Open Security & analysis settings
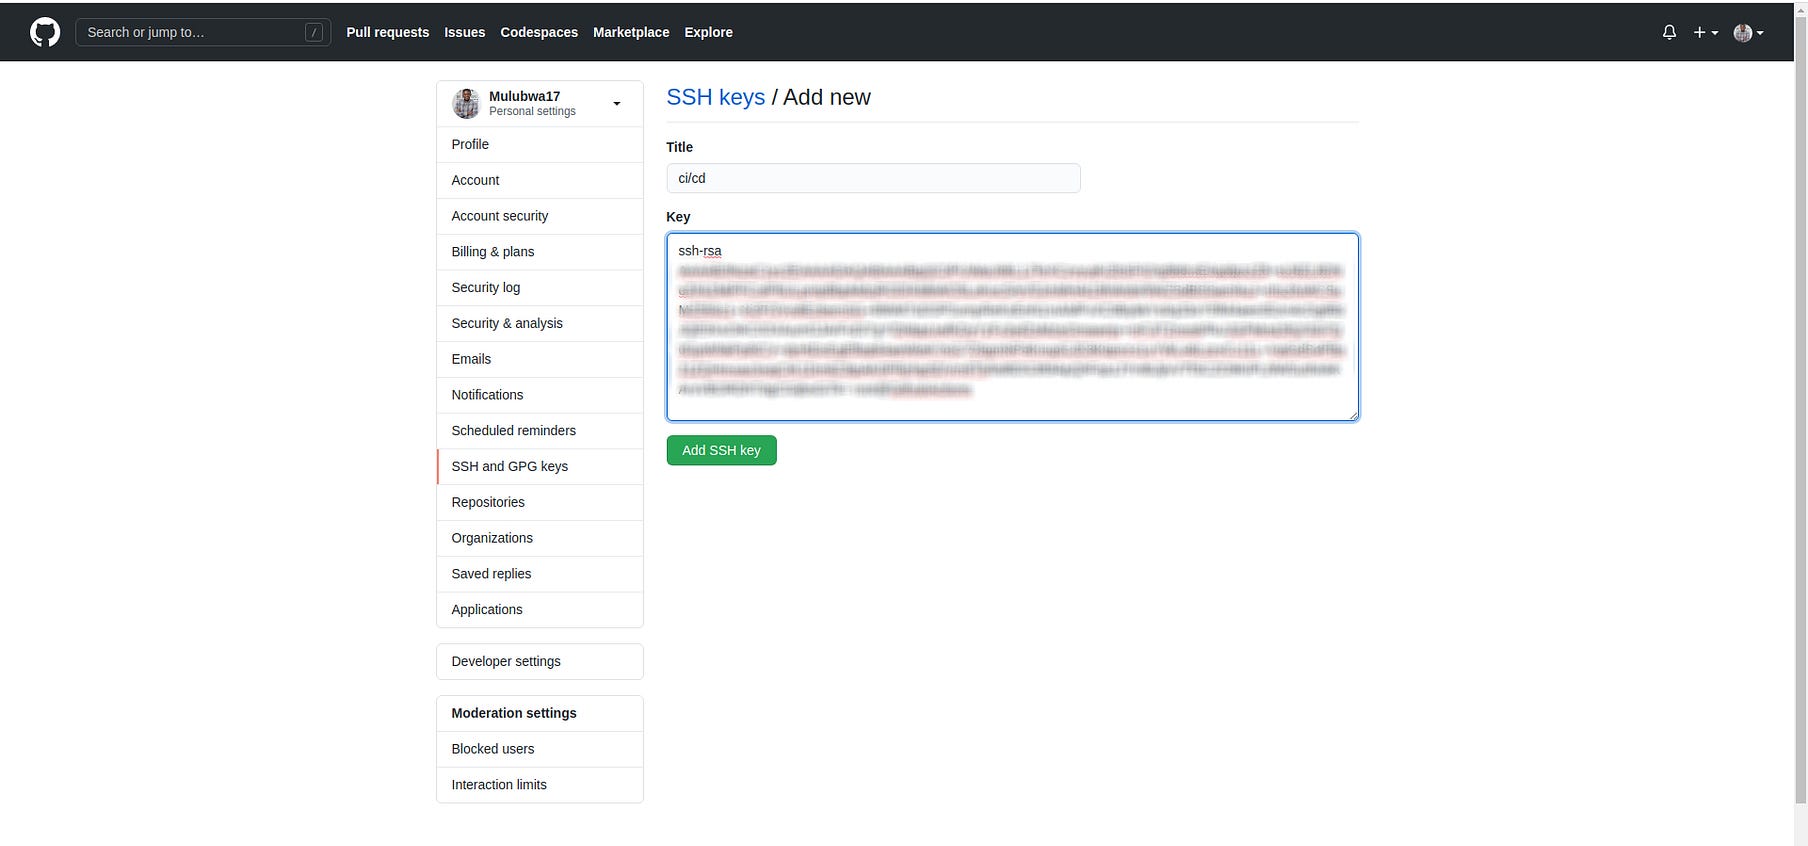This screenshot has height=846, width=1808. [x=540, y=323]
